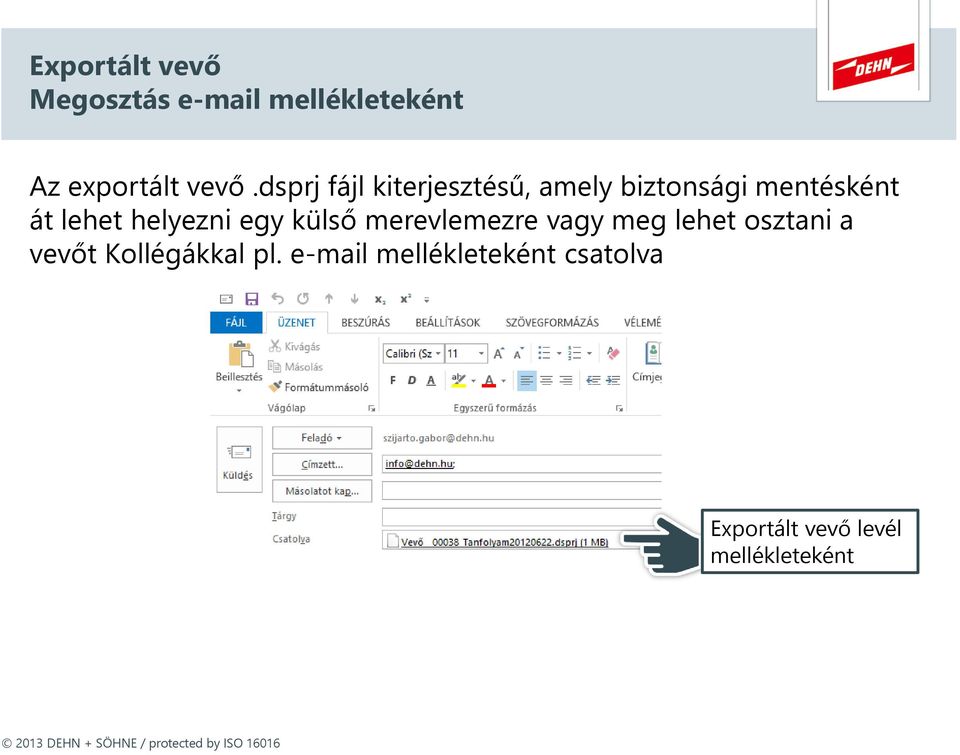The image size is (960, 755).
Task: Open the Vágólap dialog launcher
Action: (372, 408)
